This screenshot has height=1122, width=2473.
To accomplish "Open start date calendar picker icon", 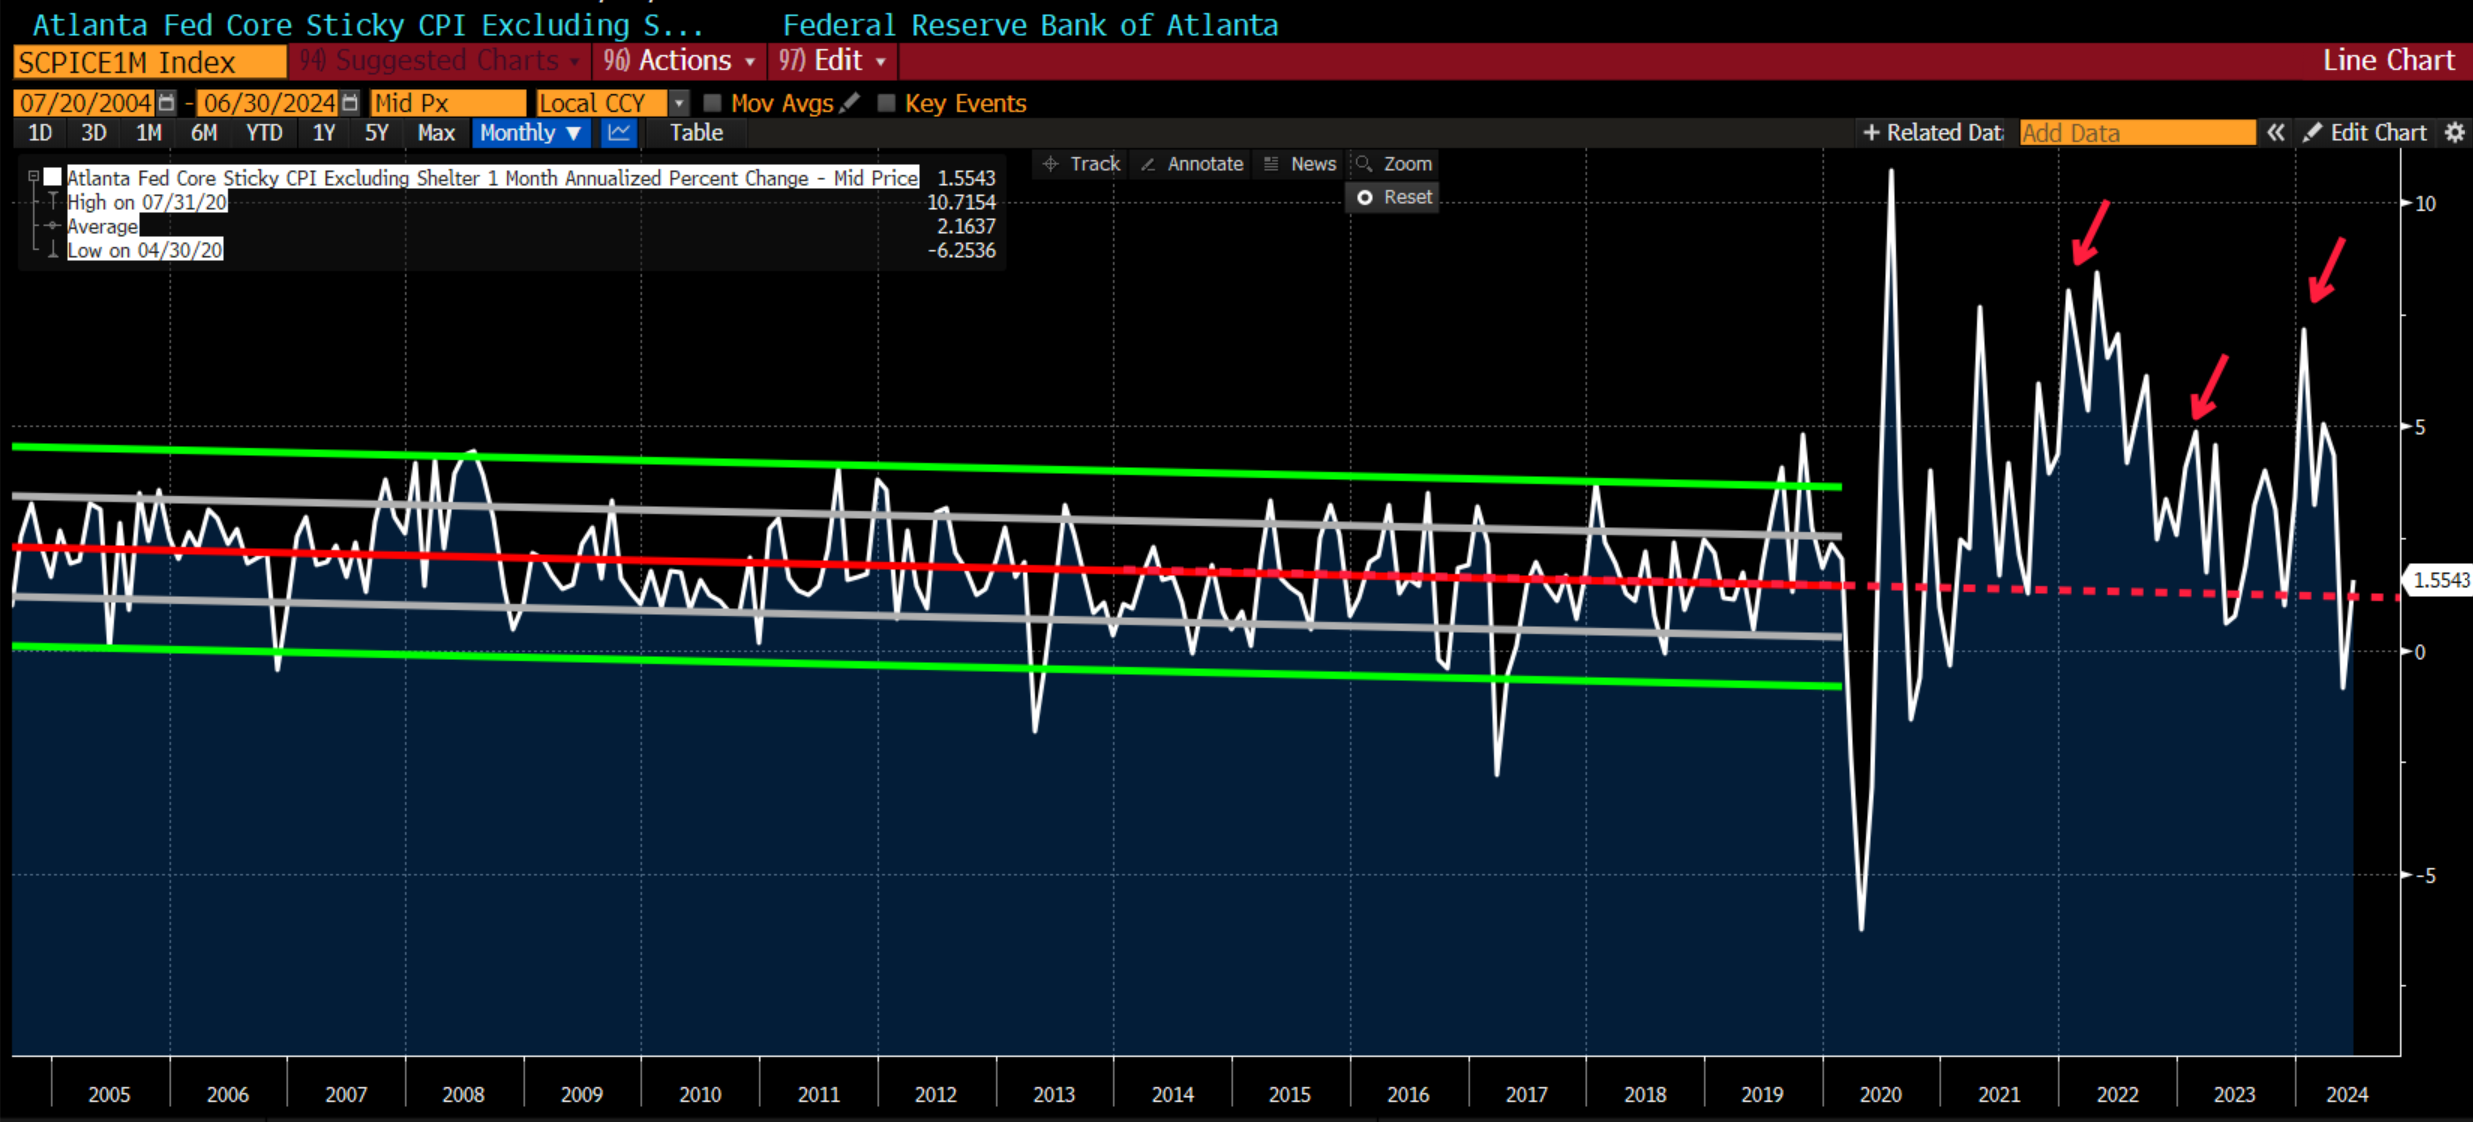I will pos(166,103).
